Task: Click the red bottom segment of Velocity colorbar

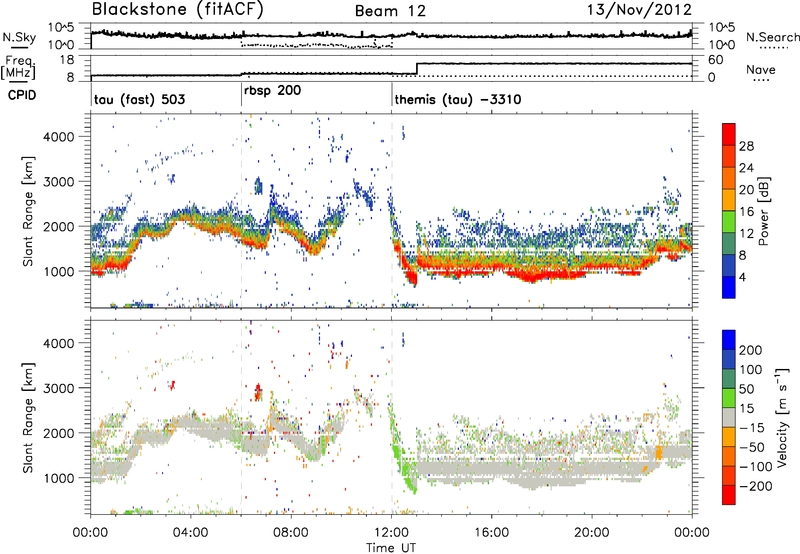Action: click(x=729, y=495)
